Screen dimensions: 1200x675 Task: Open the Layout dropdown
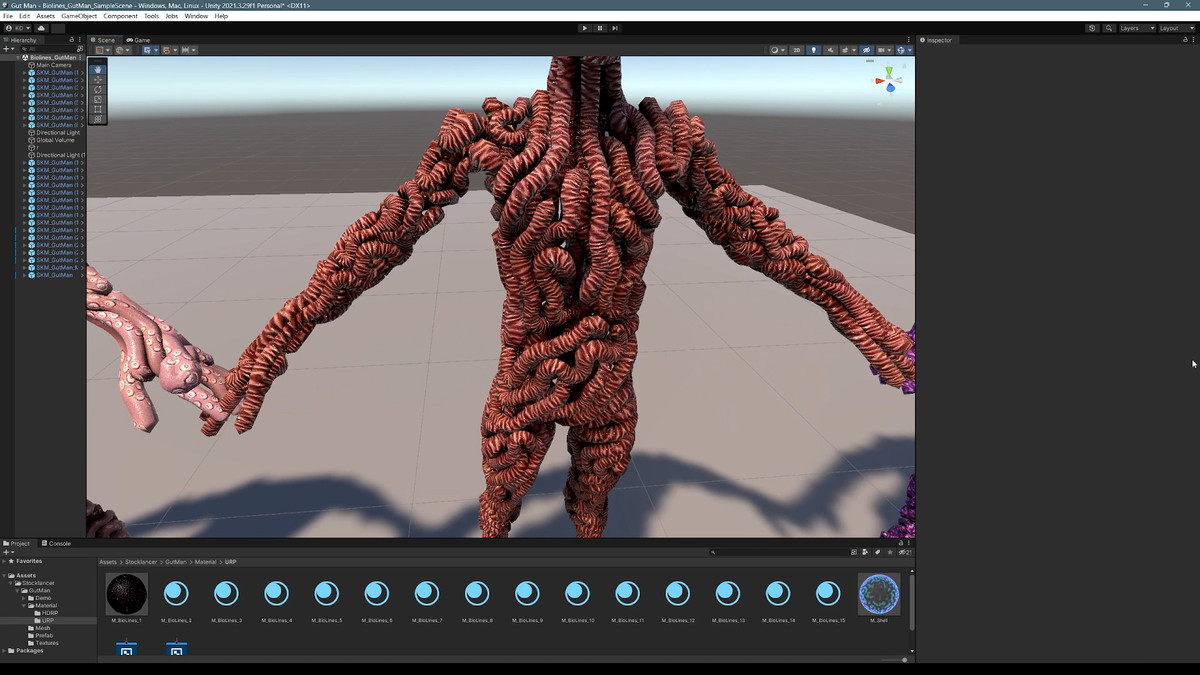point(1173,28)
